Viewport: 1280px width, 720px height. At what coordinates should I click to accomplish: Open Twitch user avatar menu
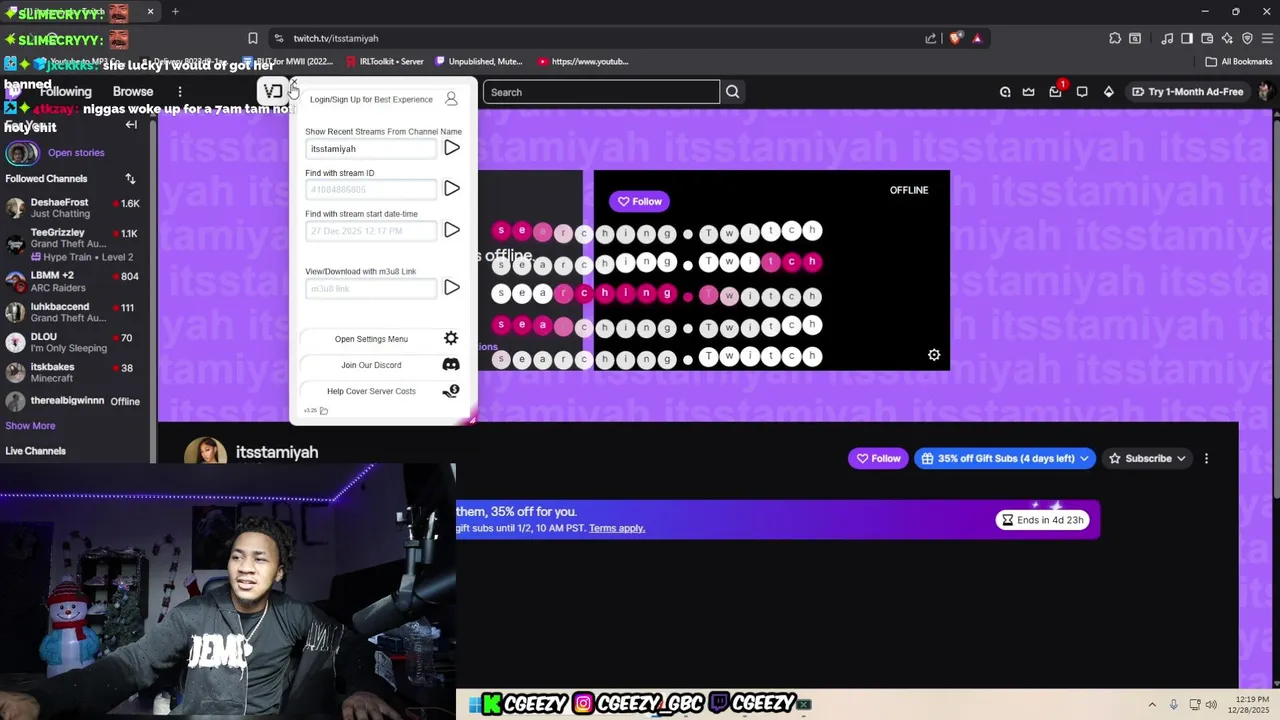coord(1266,92)
